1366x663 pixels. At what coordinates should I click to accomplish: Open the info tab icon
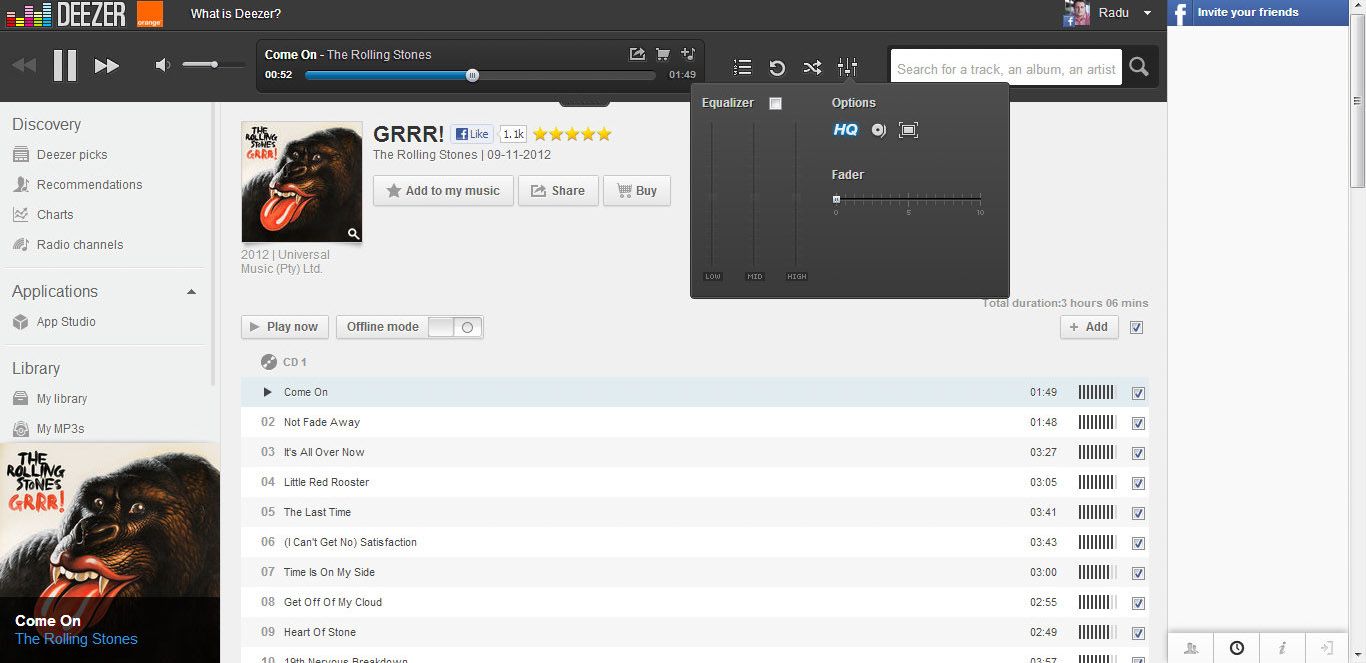click(1282, 648)
